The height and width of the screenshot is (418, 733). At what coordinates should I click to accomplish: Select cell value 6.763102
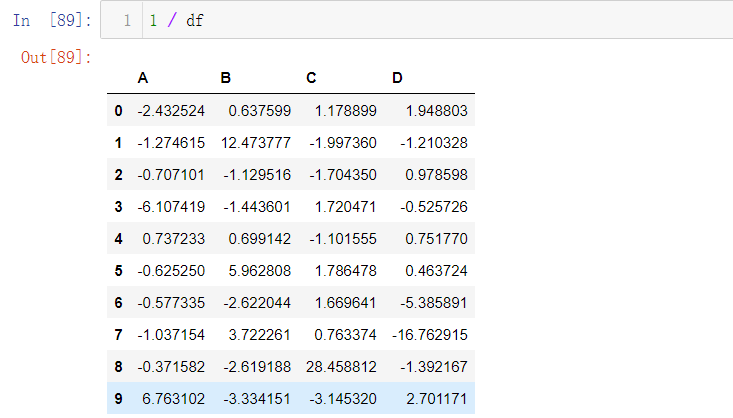coord(173,399)
